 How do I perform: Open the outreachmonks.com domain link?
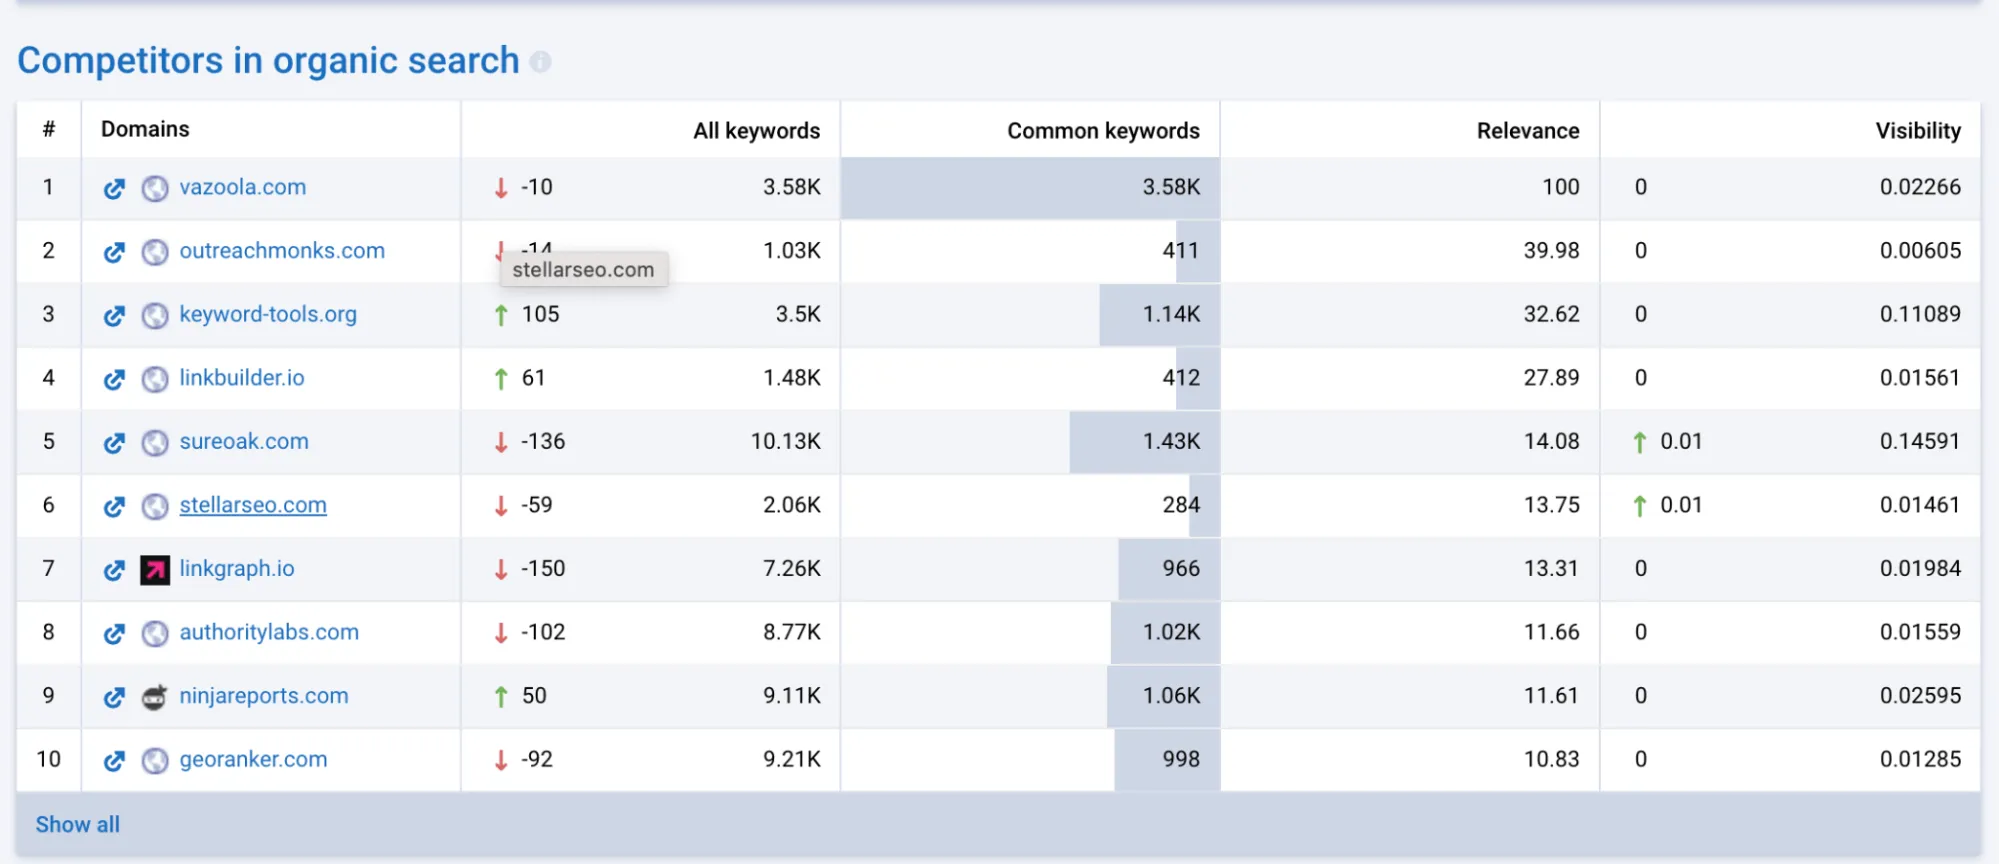point(282,251)
